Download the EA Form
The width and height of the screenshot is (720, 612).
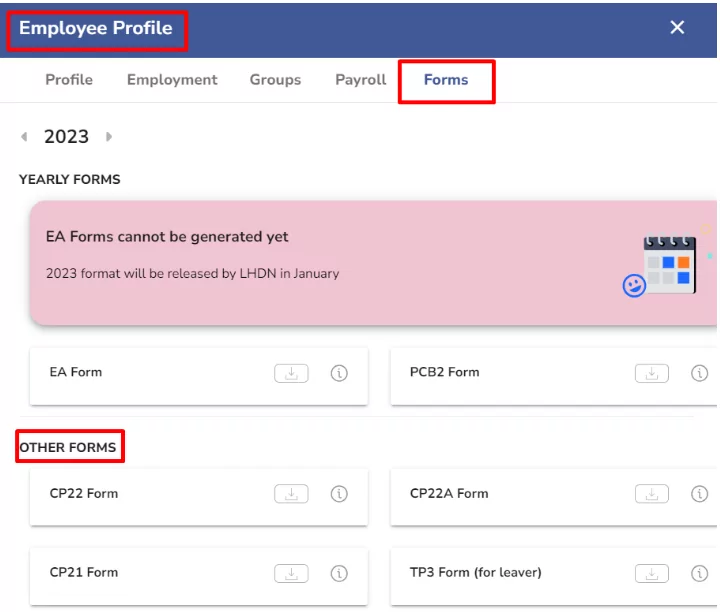(291, 373)
